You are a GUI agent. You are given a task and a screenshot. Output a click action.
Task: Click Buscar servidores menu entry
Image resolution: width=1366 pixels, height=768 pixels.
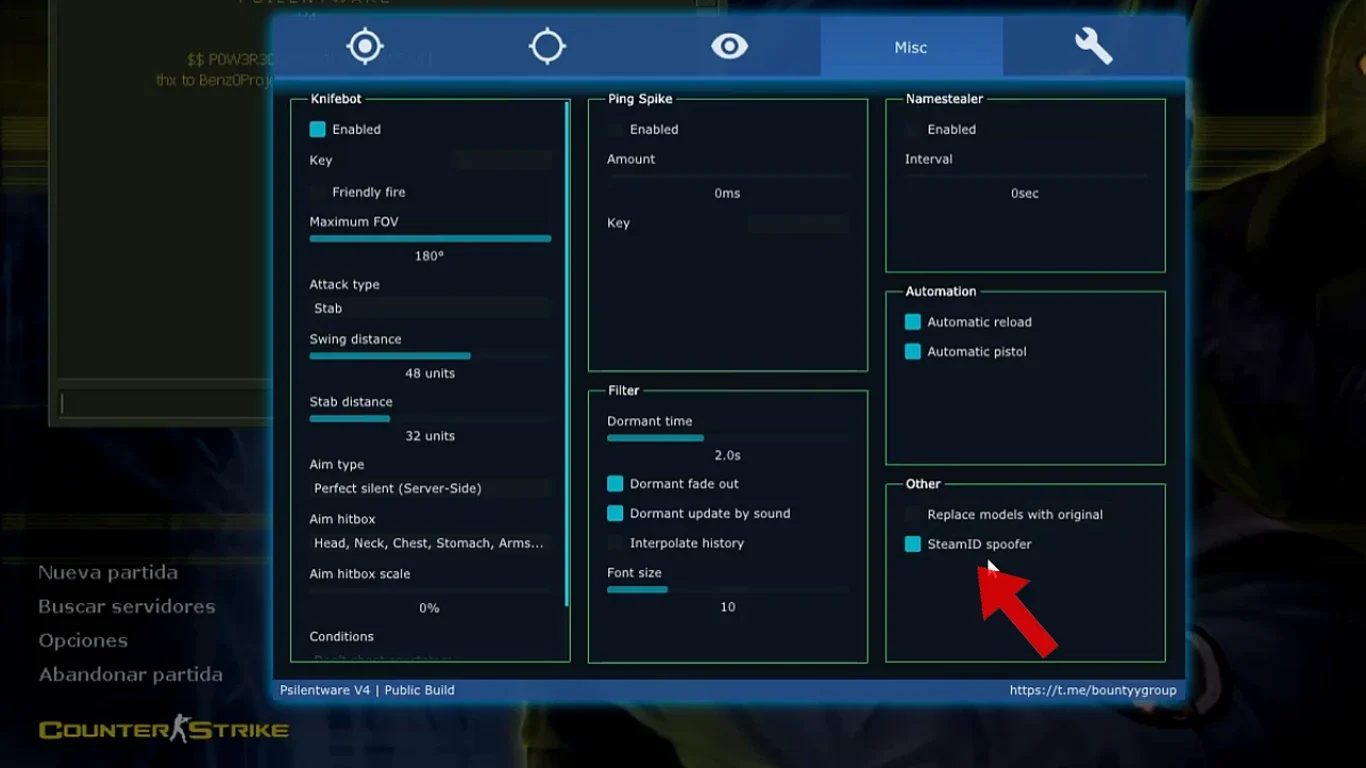[x=127, y=607]
